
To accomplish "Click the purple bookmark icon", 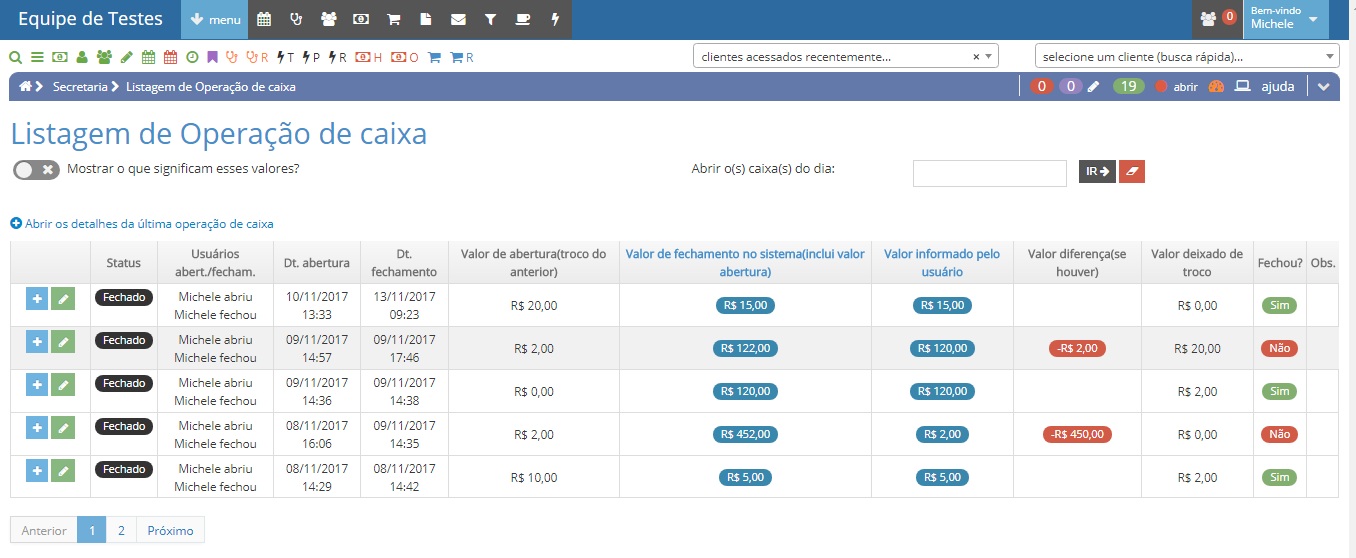I will click(x=212, y=57).
